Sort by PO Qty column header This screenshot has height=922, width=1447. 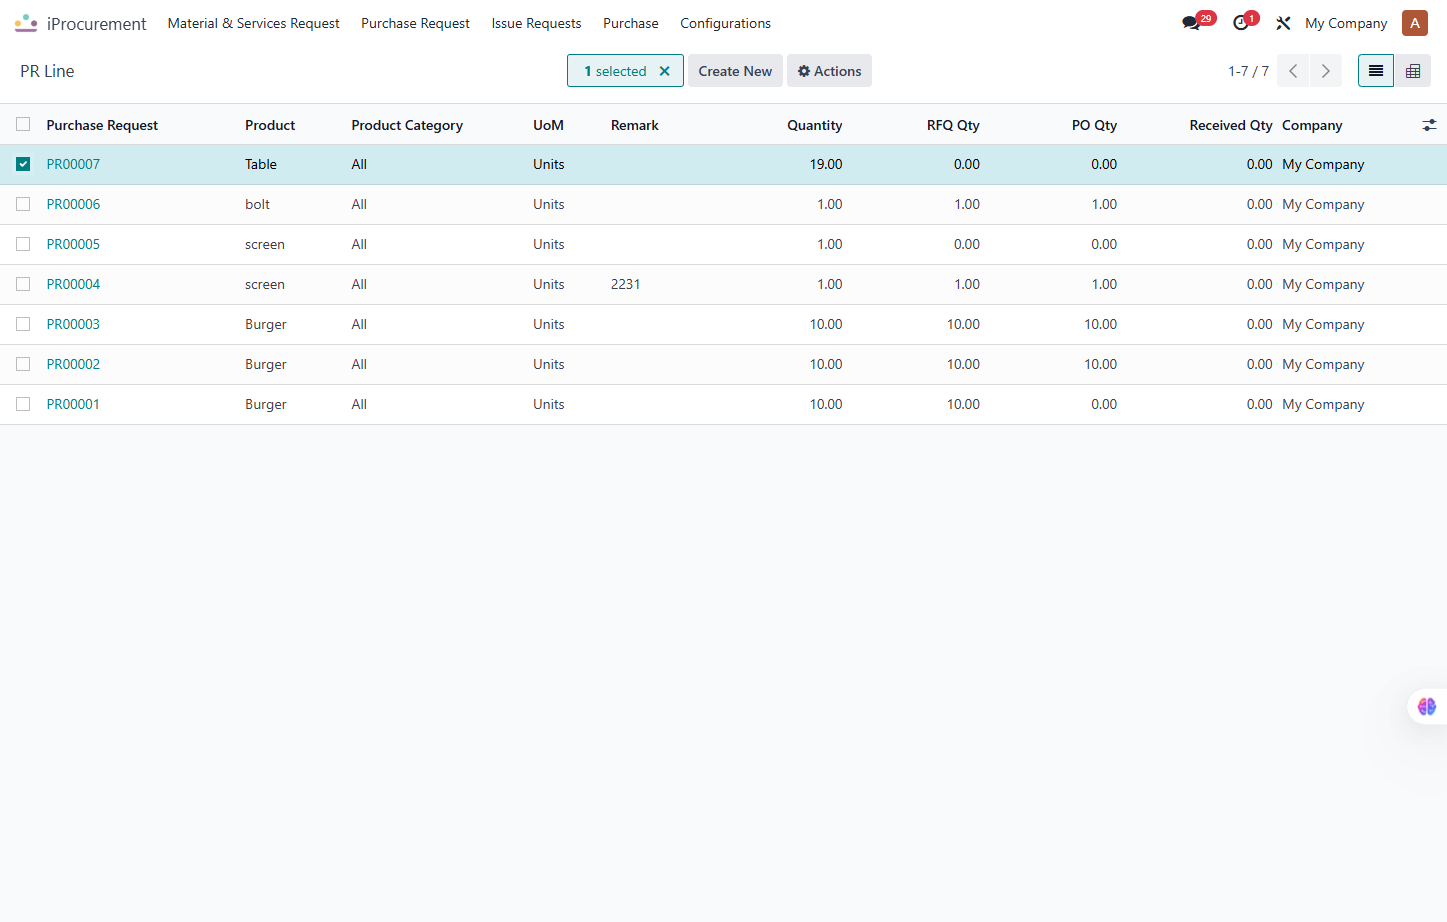(1094, 125)
